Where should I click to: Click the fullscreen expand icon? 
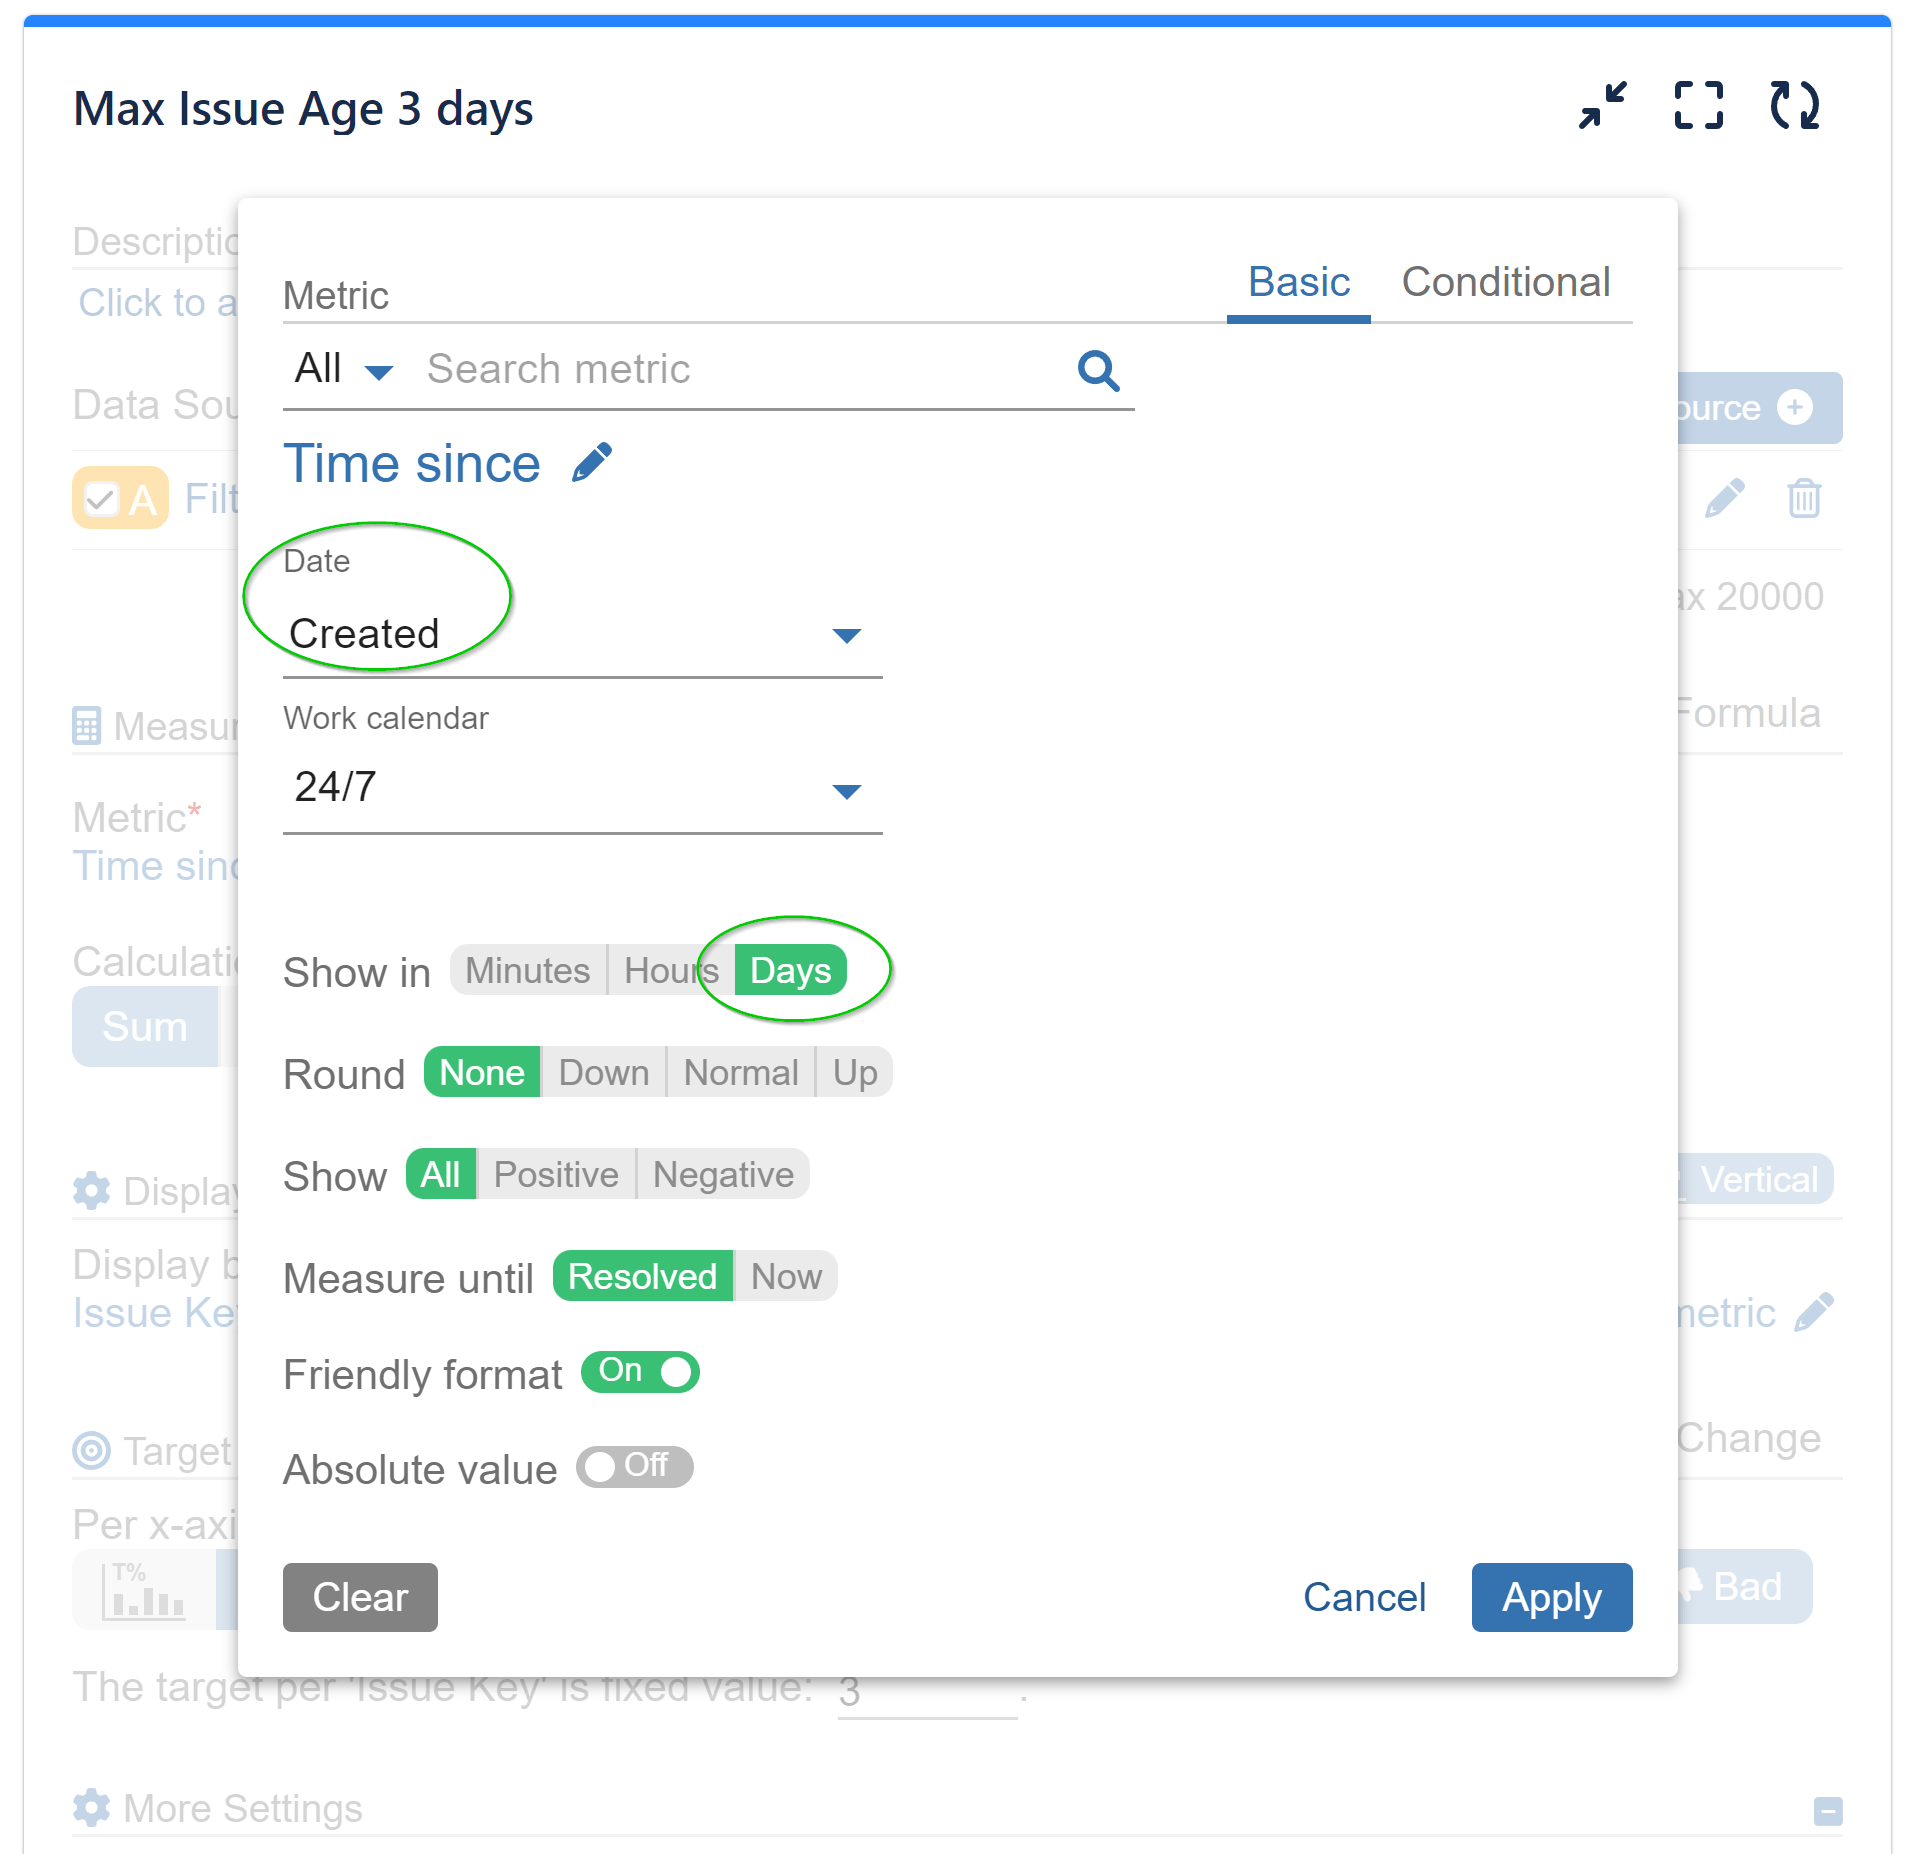[x=1698, y=106]
